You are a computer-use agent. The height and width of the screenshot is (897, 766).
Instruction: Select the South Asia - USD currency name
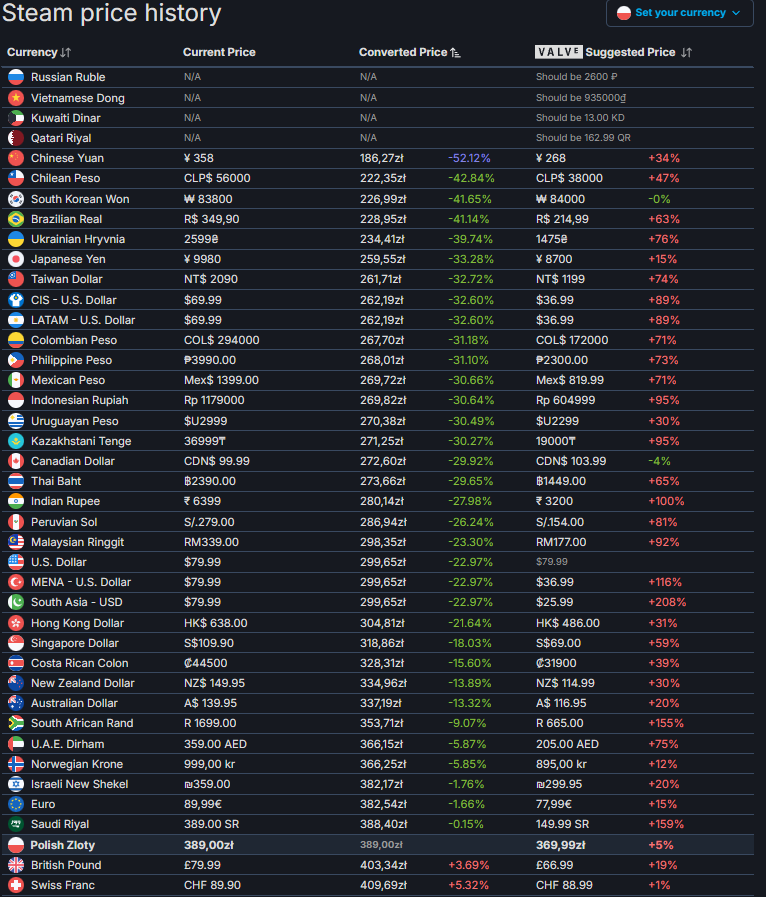77,602
